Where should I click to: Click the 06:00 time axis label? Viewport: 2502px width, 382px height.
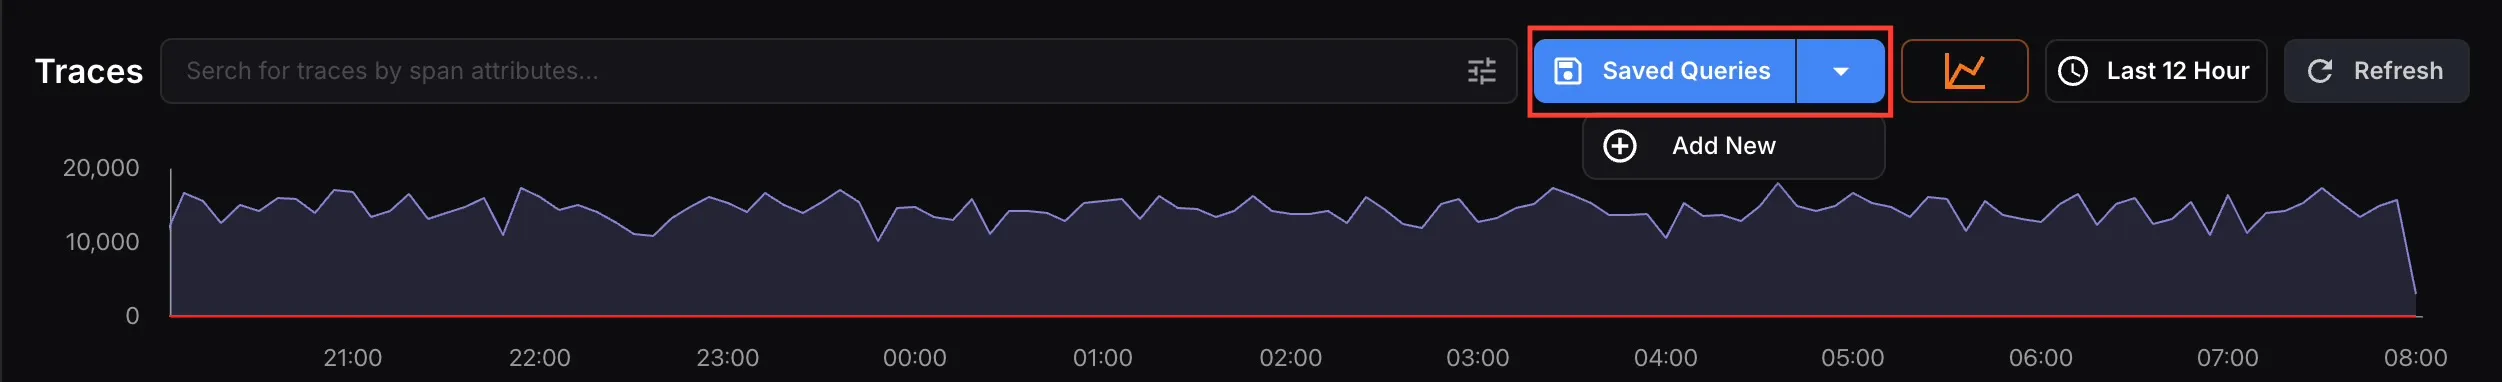point(2040,358)
